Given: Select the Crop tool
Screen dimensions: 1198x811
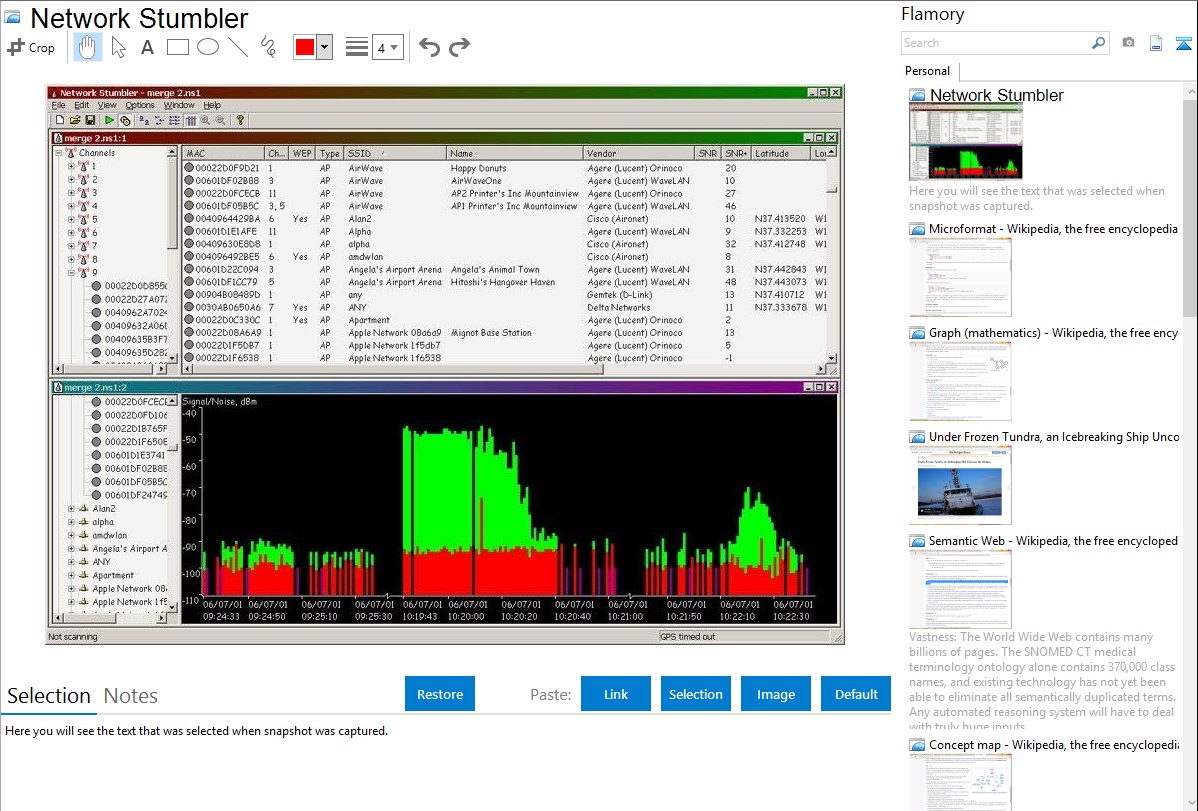Looking at the screenshot, I should tap(31, 47).
